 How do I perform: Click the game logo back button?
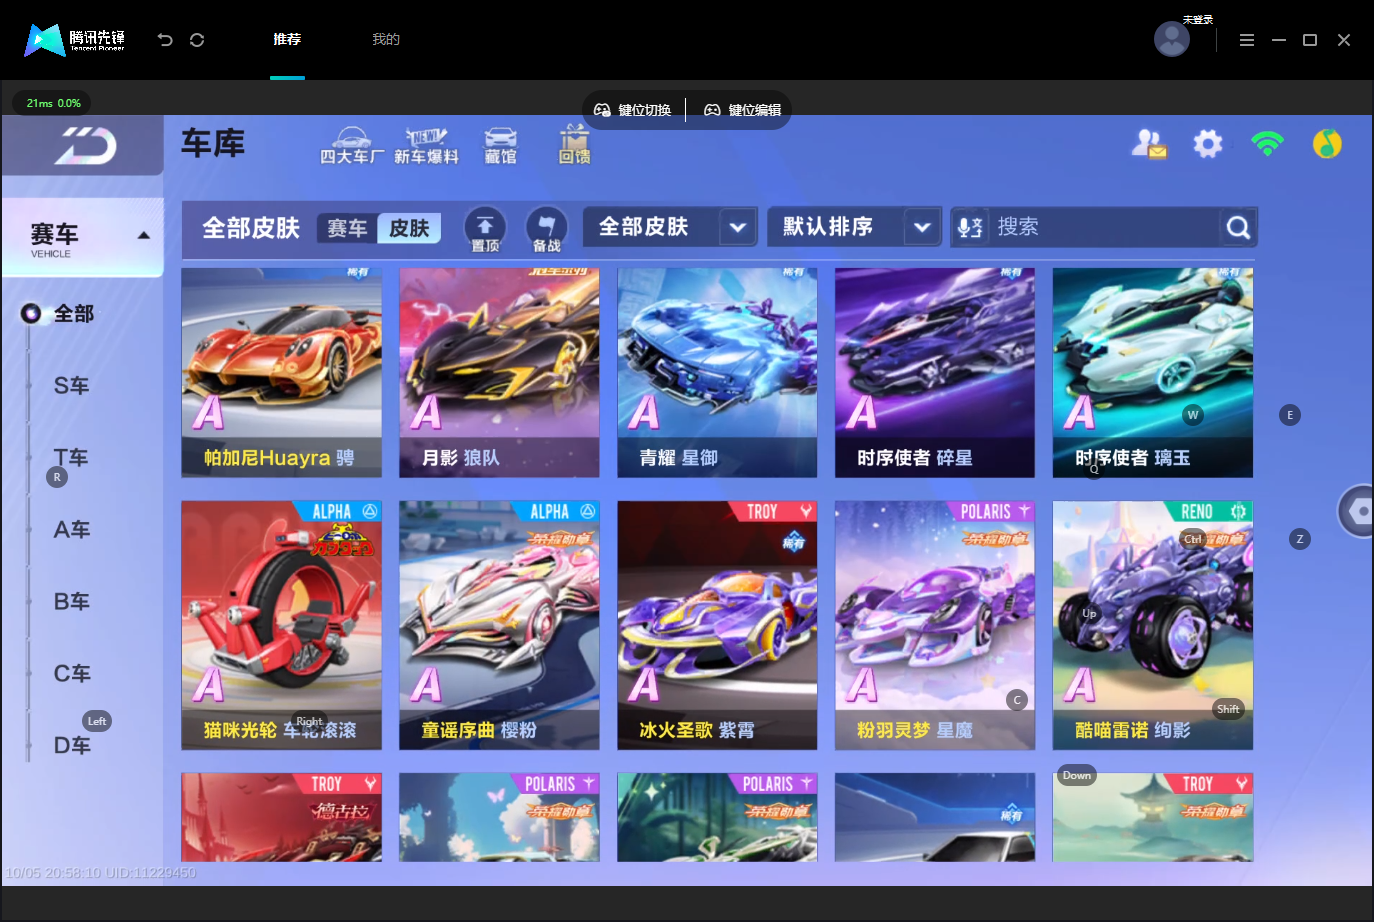84,146
